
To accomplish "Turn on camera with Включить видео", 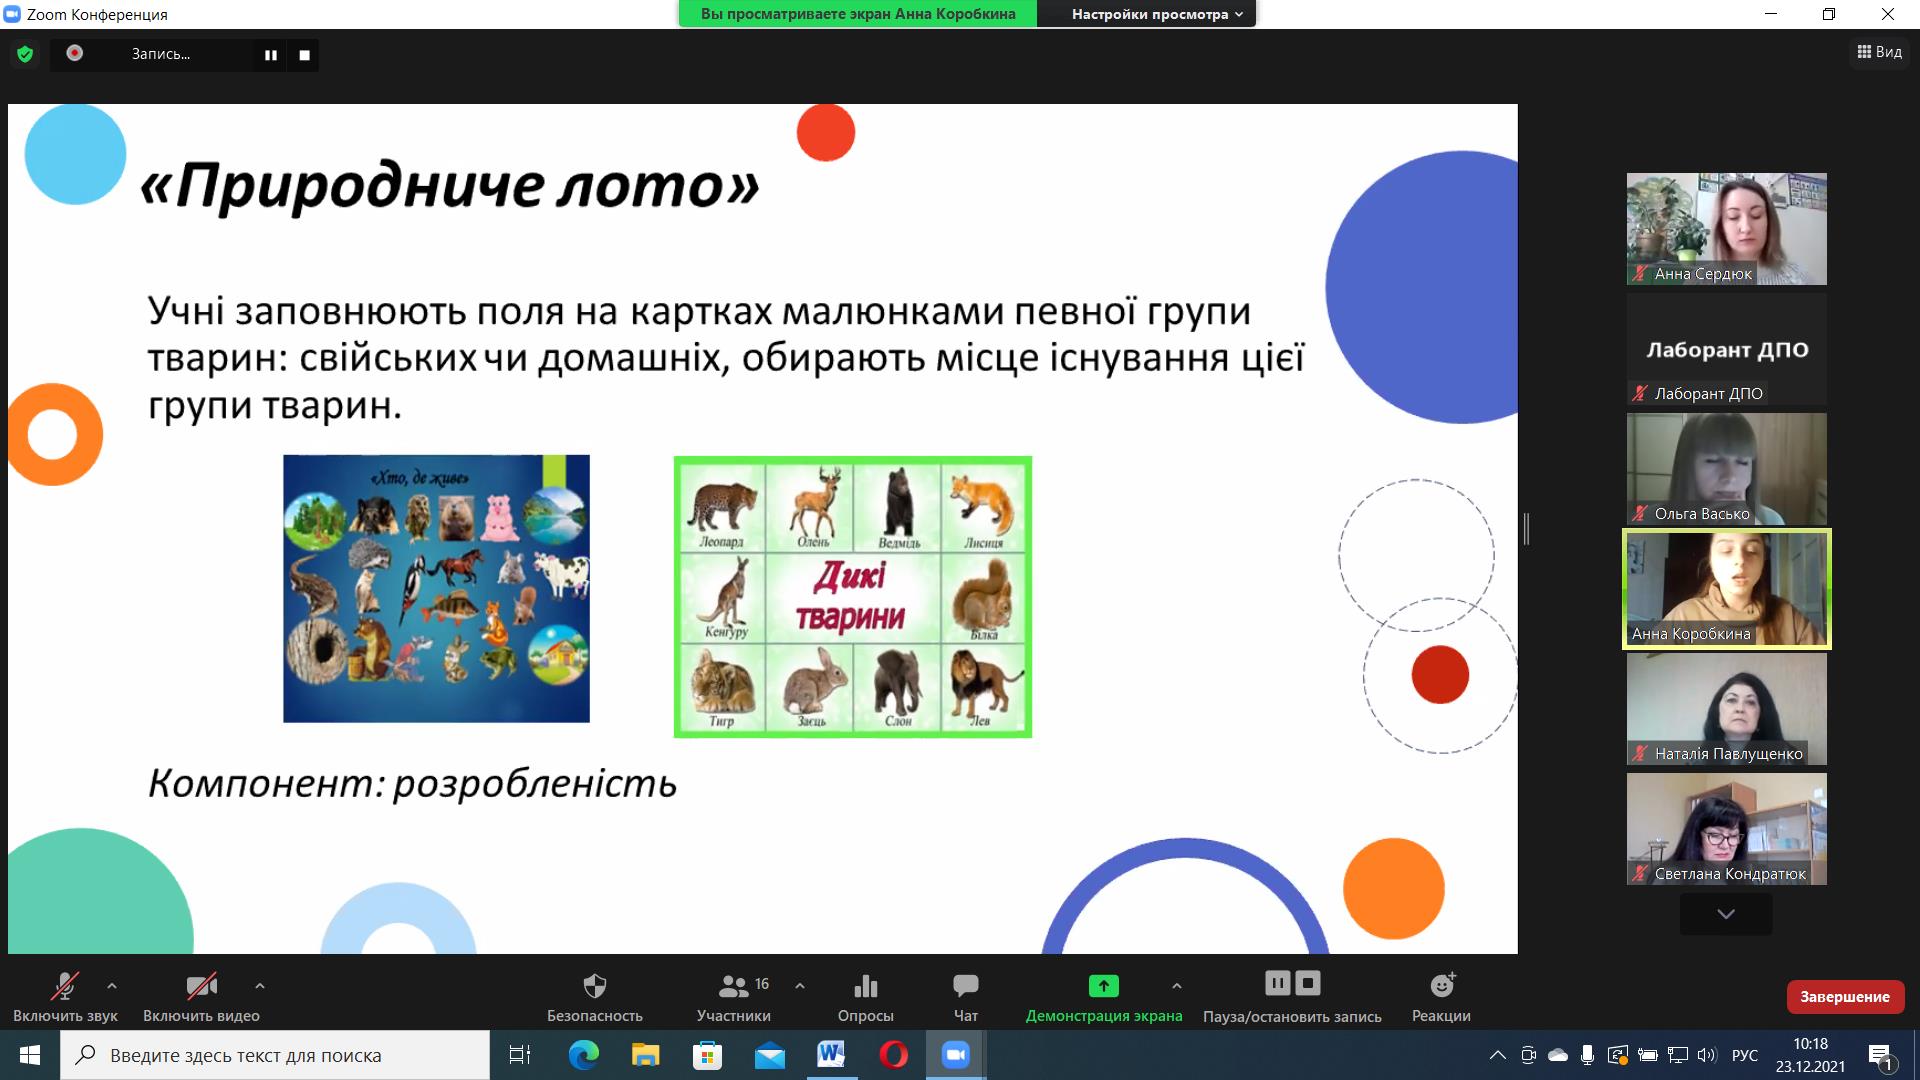I will (201, 997).
